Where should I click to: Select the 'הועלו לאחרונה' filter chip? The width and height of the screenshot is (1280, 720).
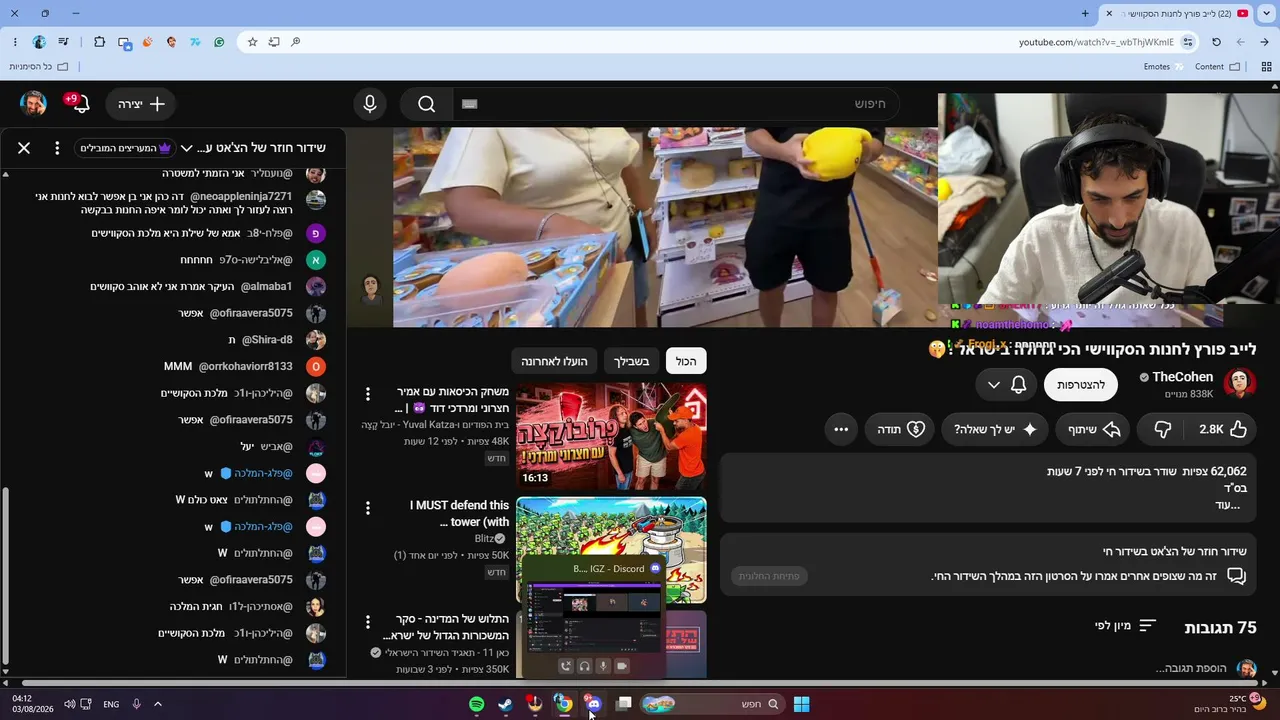pyautogui.click(x=554, y=361)
